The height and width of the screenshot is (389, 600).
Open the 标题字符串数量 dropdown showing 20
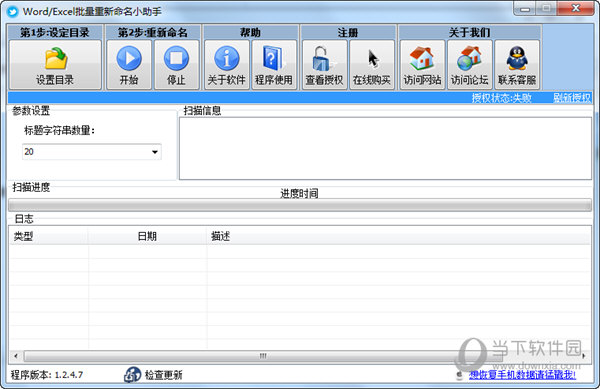point(92,152)
